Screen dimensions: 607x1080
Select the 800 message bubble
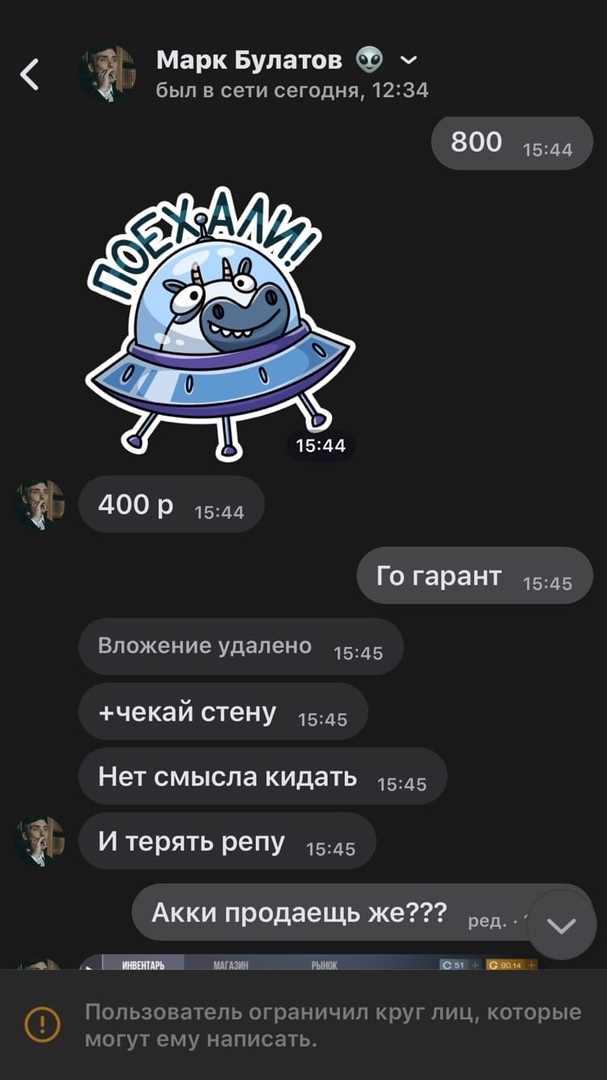click(x=512, y=143)
